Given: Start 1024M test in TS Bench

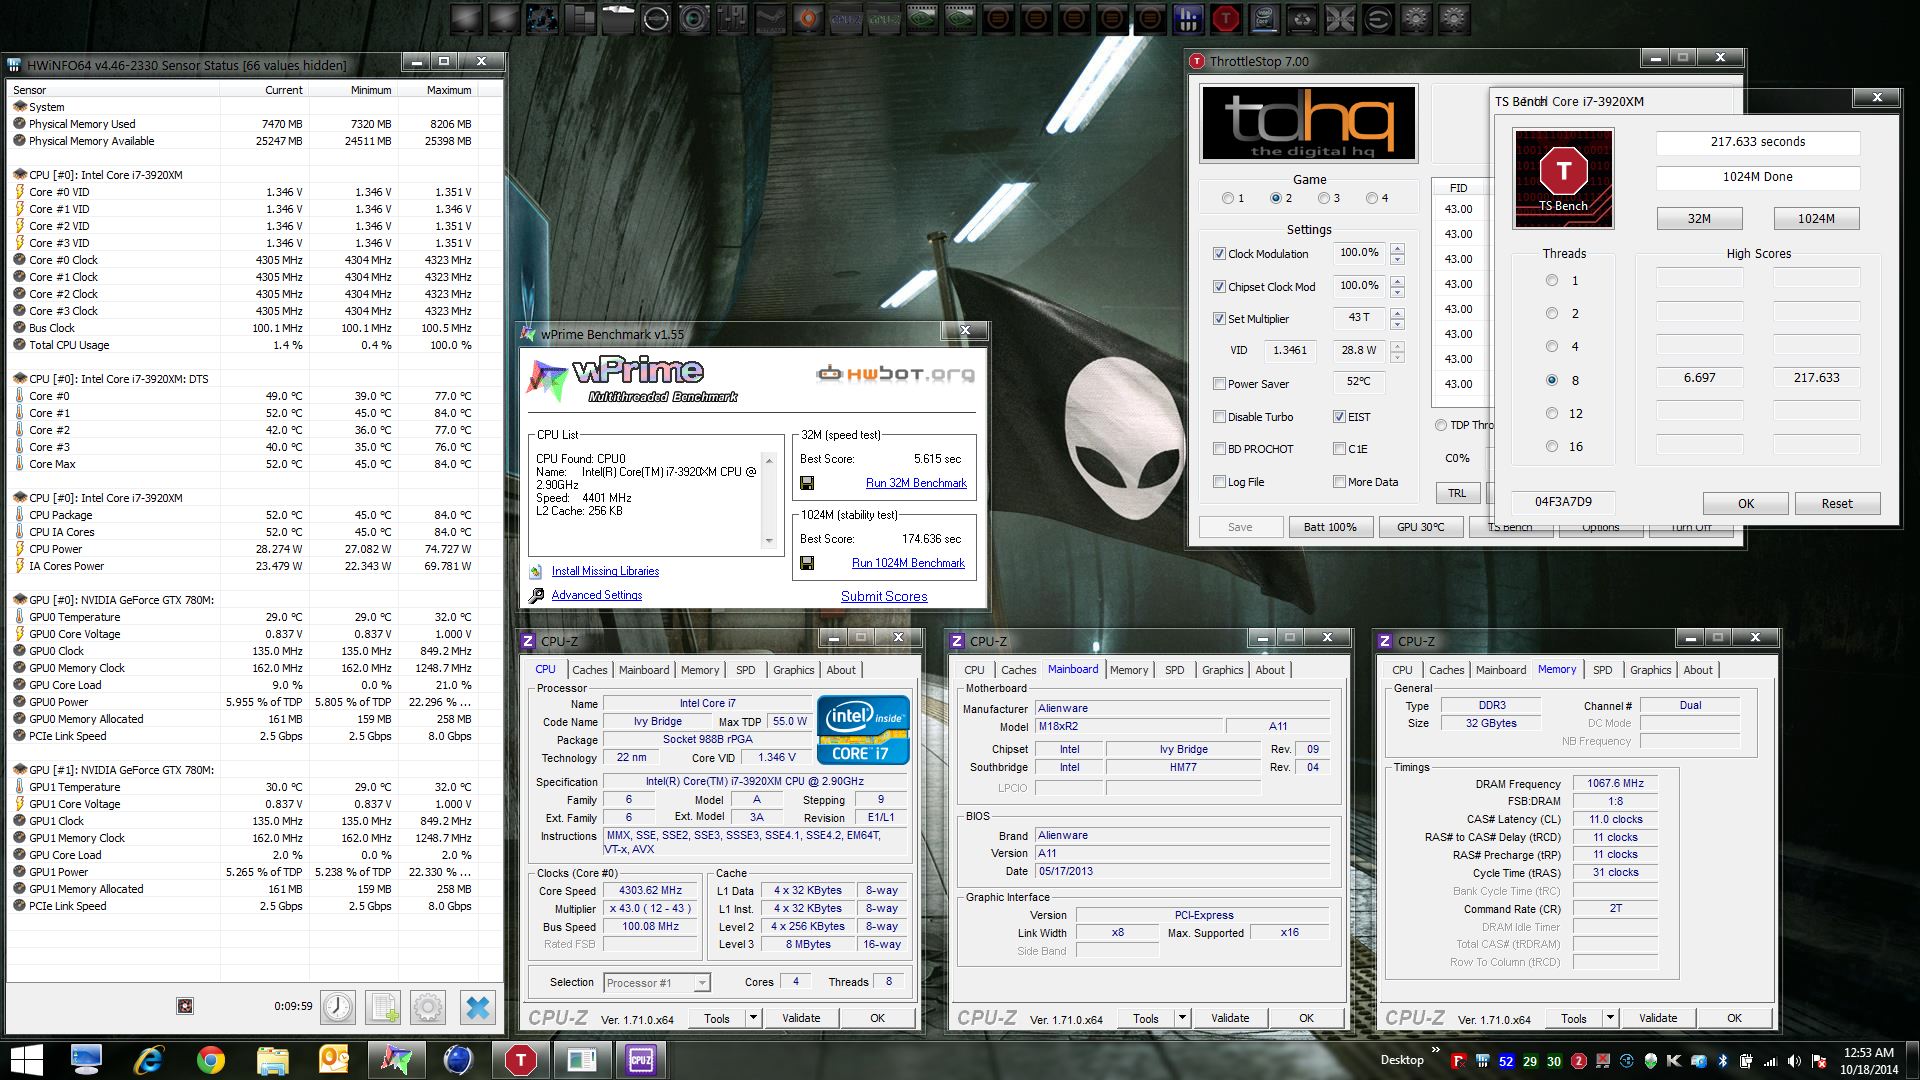Looking at the screenshot, I should (1816, 218).
